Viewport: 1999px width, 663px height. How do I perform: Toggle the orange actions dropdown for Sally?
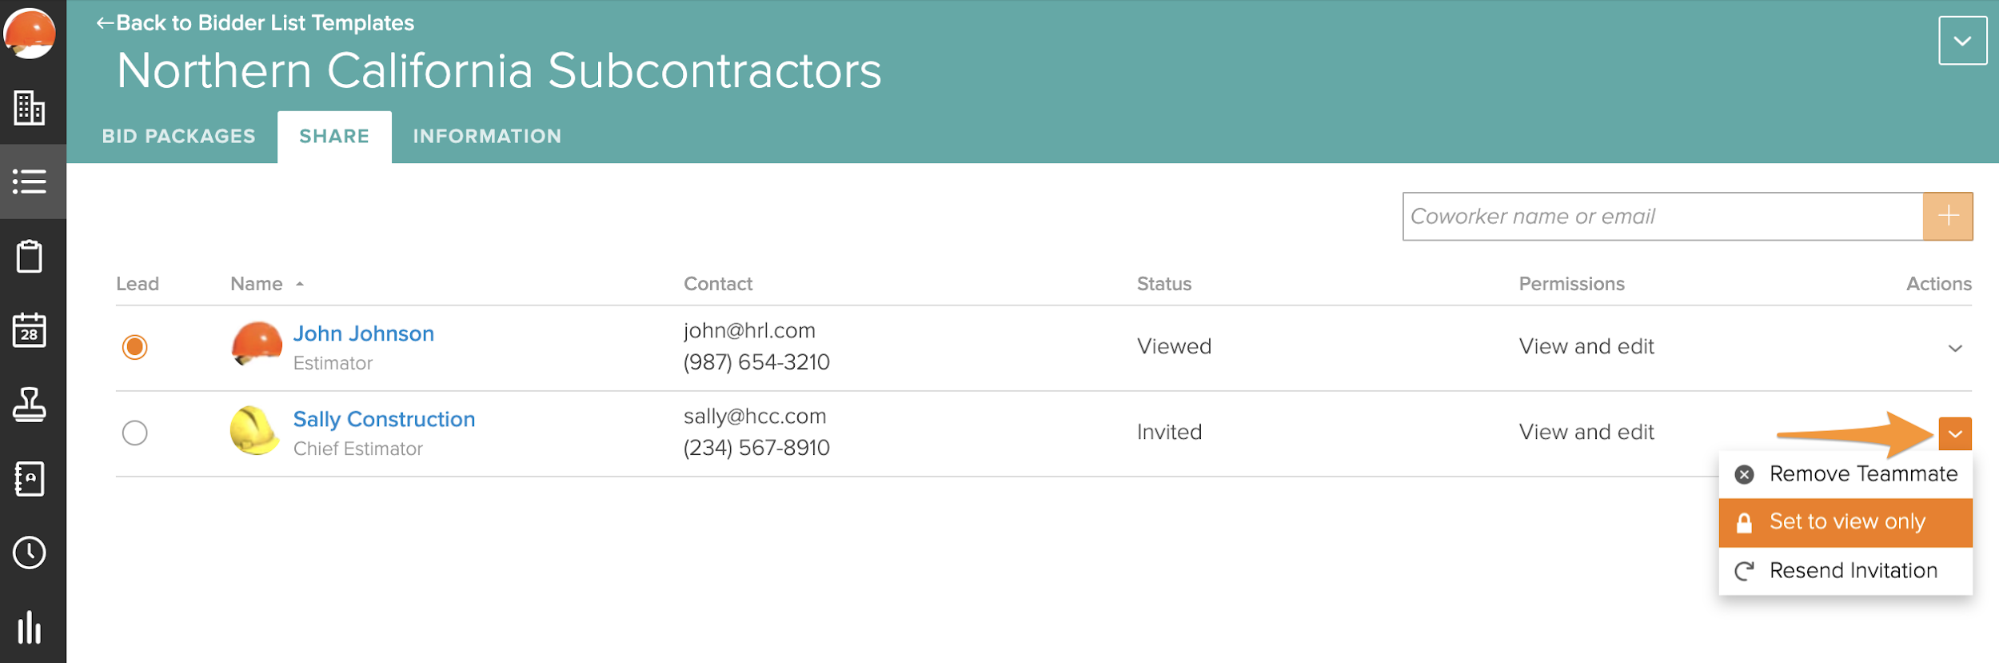(x=1955, y=434)
